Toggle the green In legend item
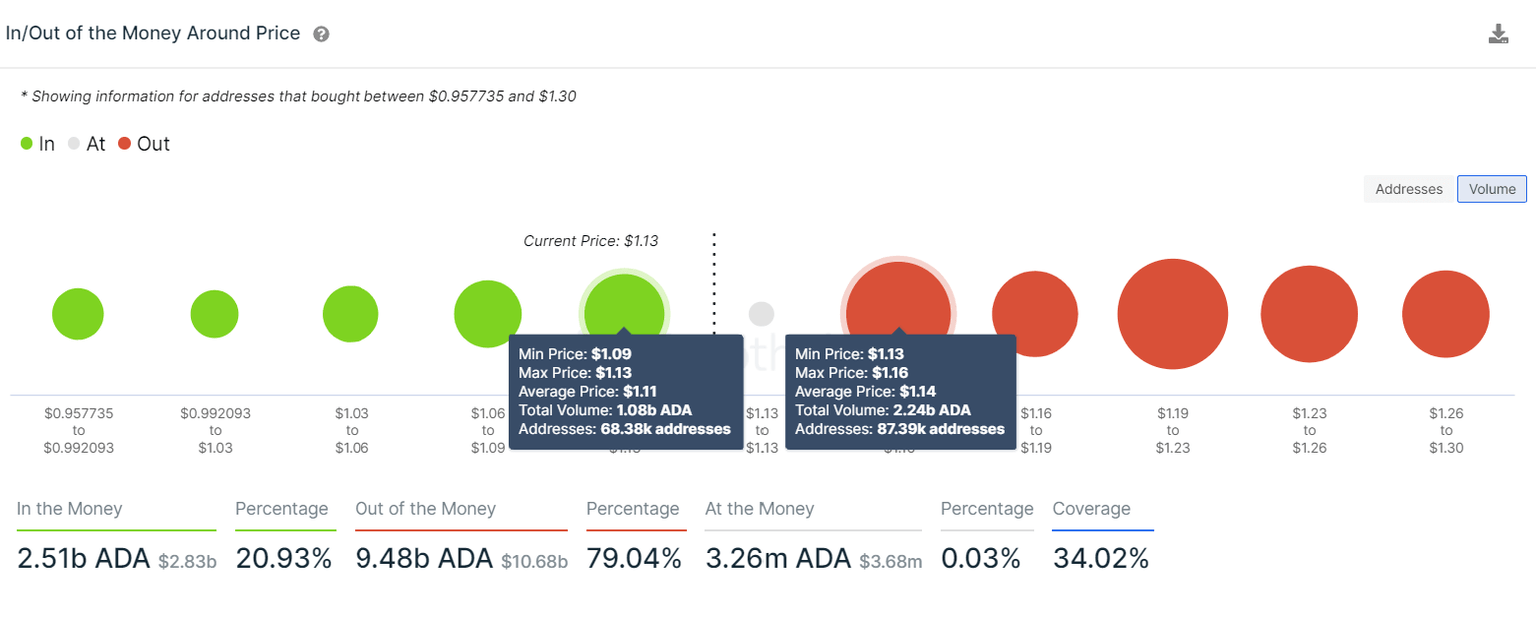1536x619 pixels. coord(38,144)
